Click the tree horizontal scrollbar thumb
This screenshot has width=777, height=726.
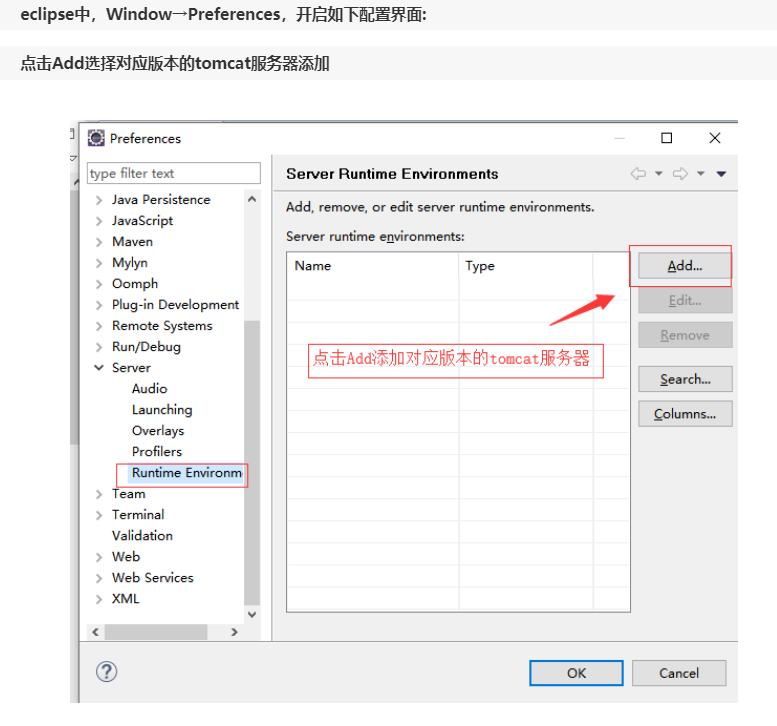coord(156,632)
